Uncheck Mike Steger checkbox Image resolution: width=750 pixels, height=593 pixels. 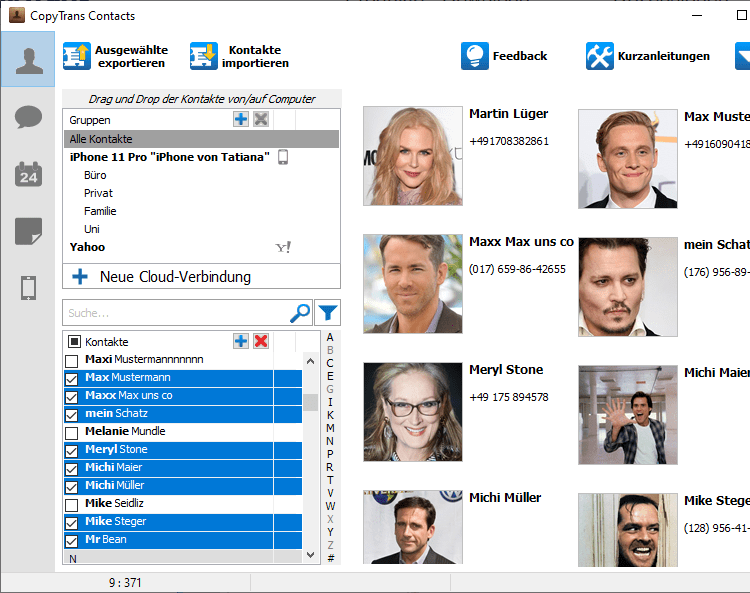pos(72,523)
